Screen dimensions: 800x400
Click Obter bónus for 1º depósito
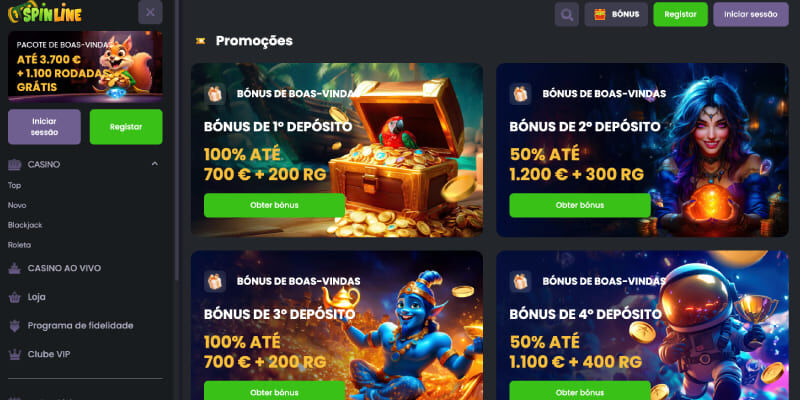click(274, 205)
